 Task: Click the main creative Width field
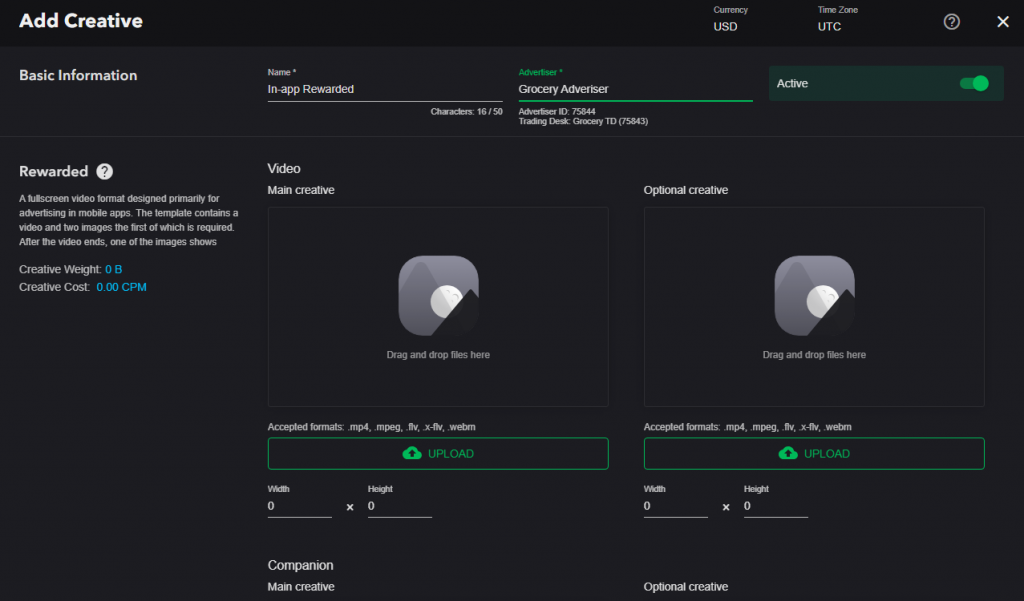299,507
